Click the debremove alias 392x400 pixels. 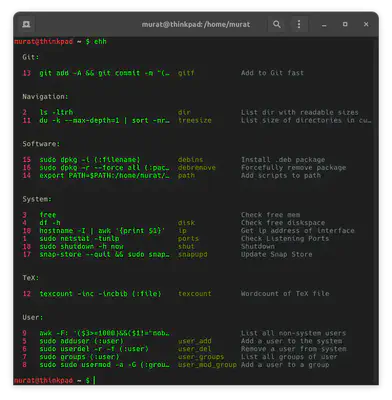pyautogui.click(x=197, y=168)
